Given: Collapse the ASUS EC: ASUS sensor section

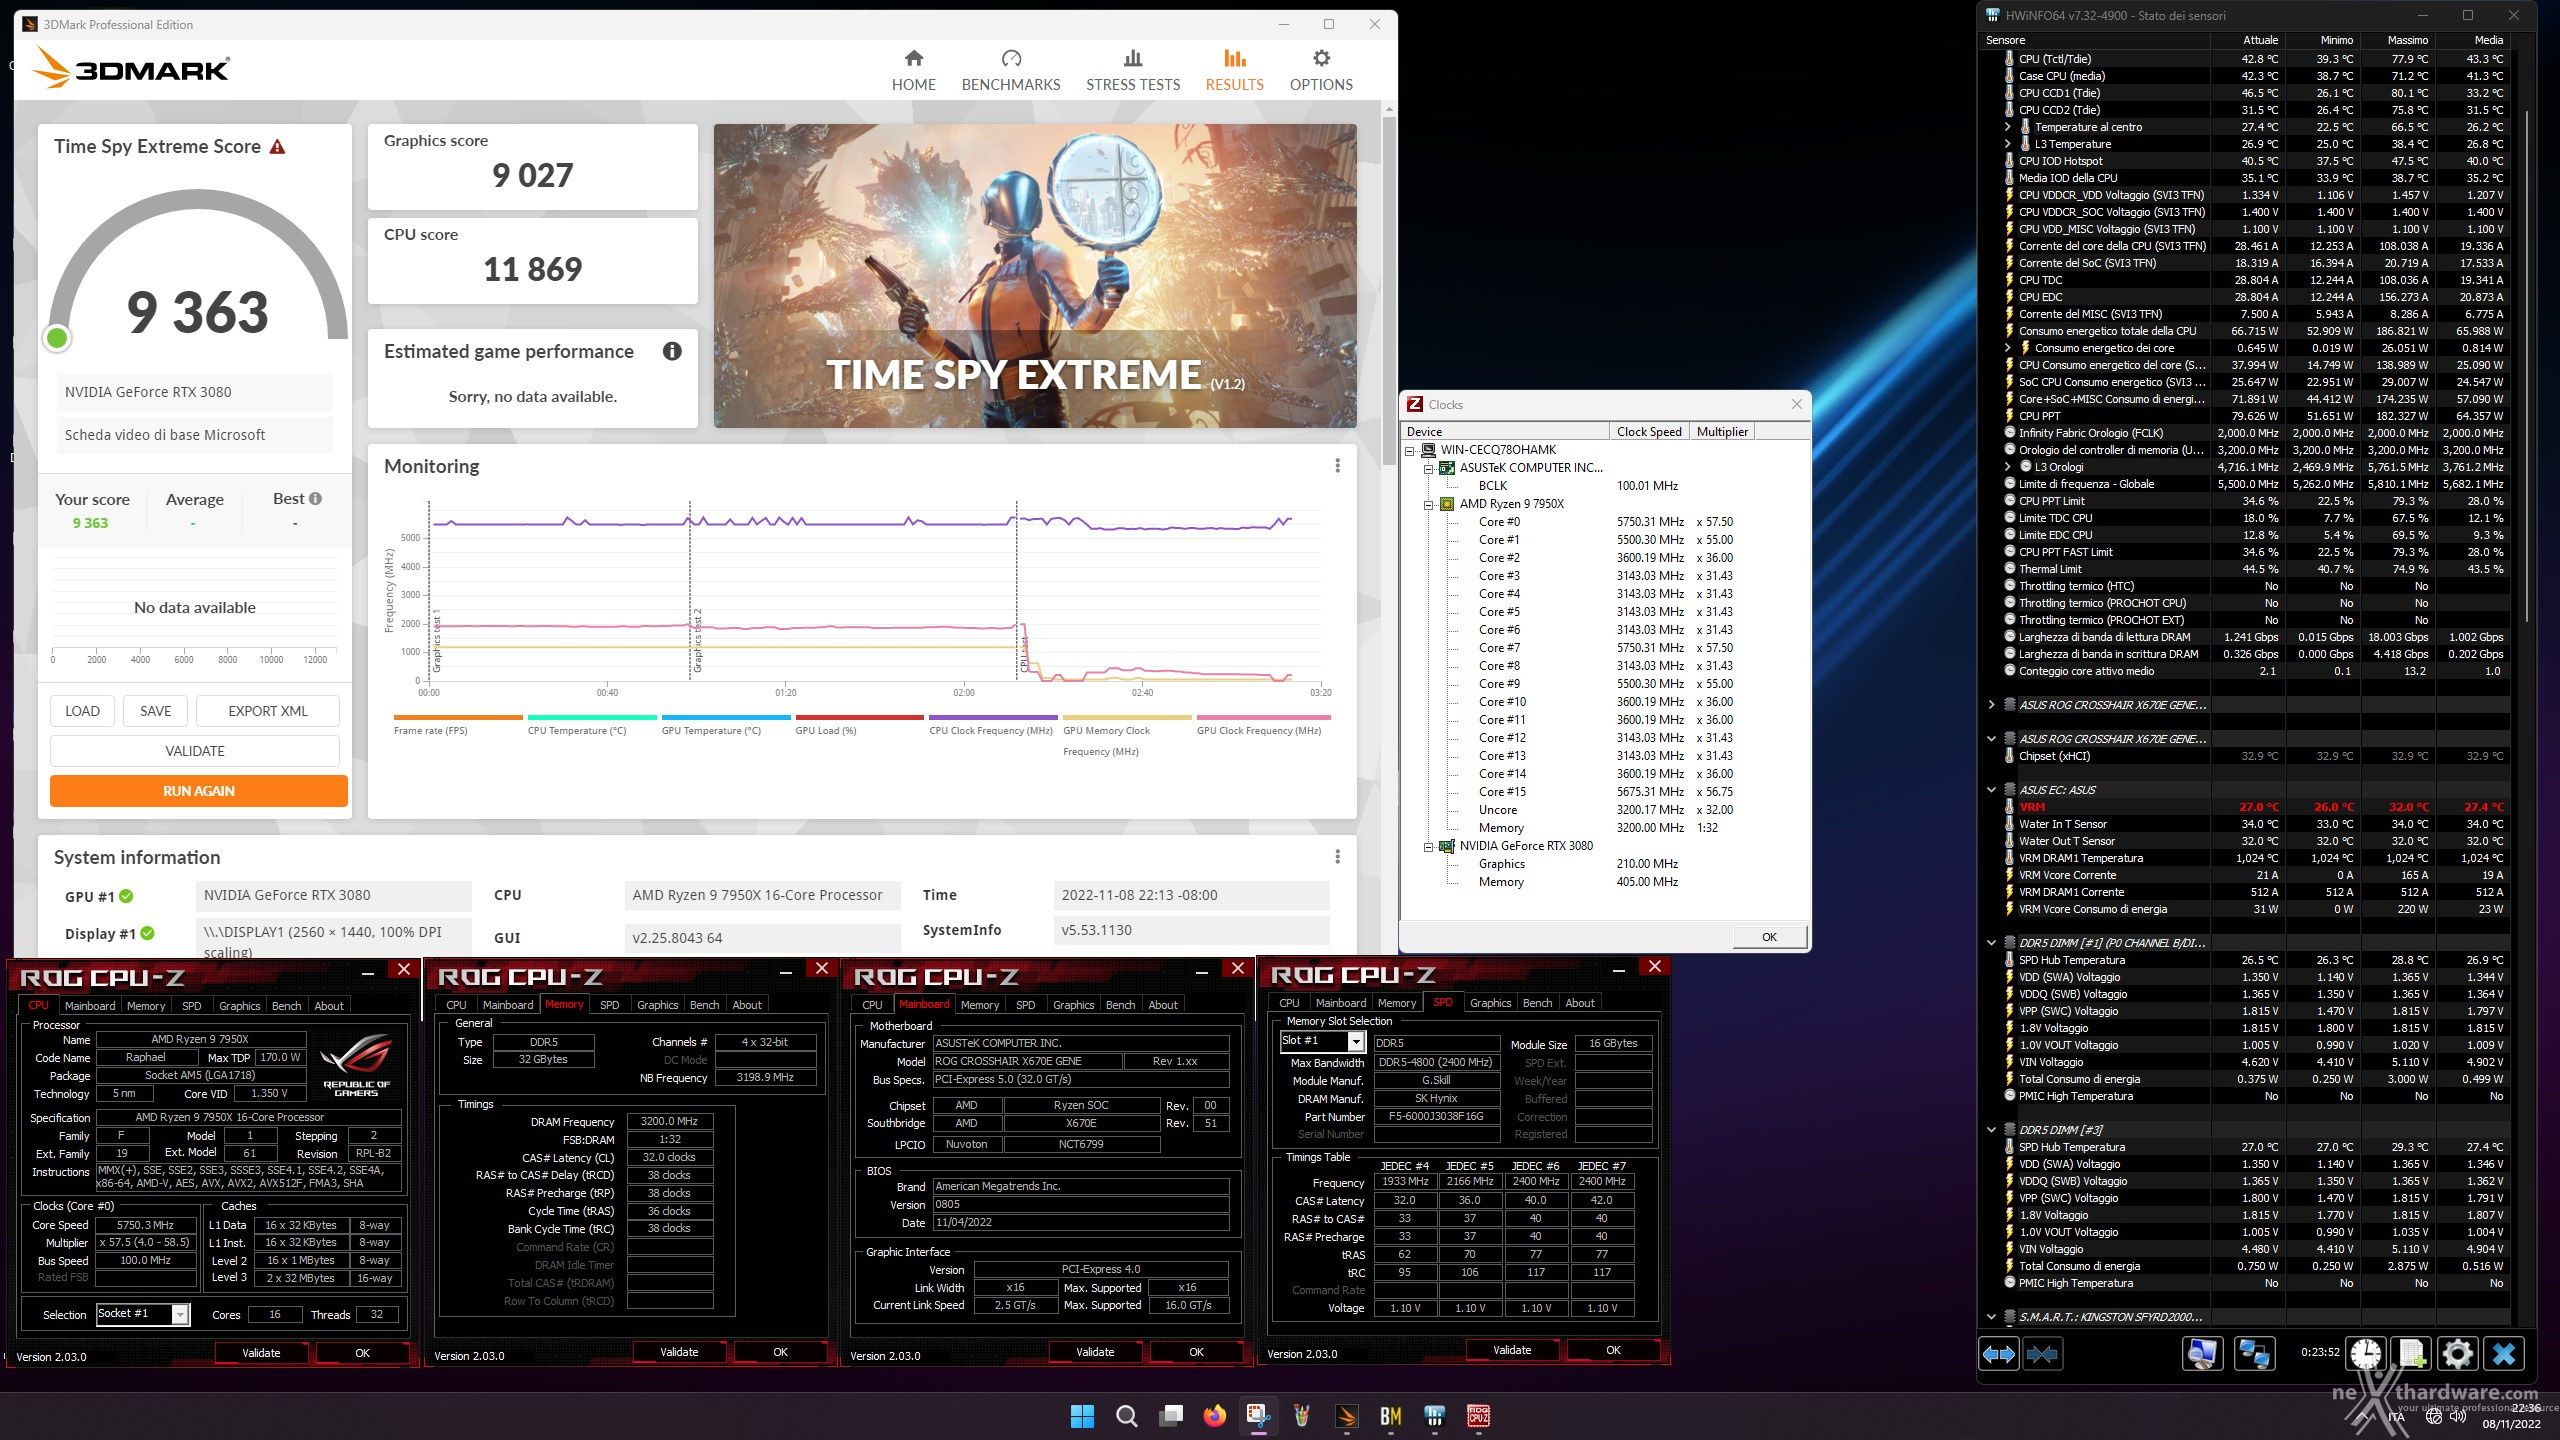Looking at the screenshot, I should click(x=1991, y=790).
